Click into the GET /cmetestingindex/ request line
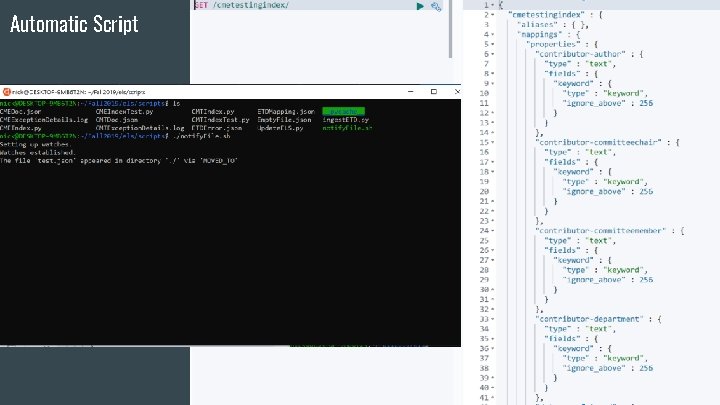The width and height of the screenshot is (720, 405). click(x=242, y=6)
